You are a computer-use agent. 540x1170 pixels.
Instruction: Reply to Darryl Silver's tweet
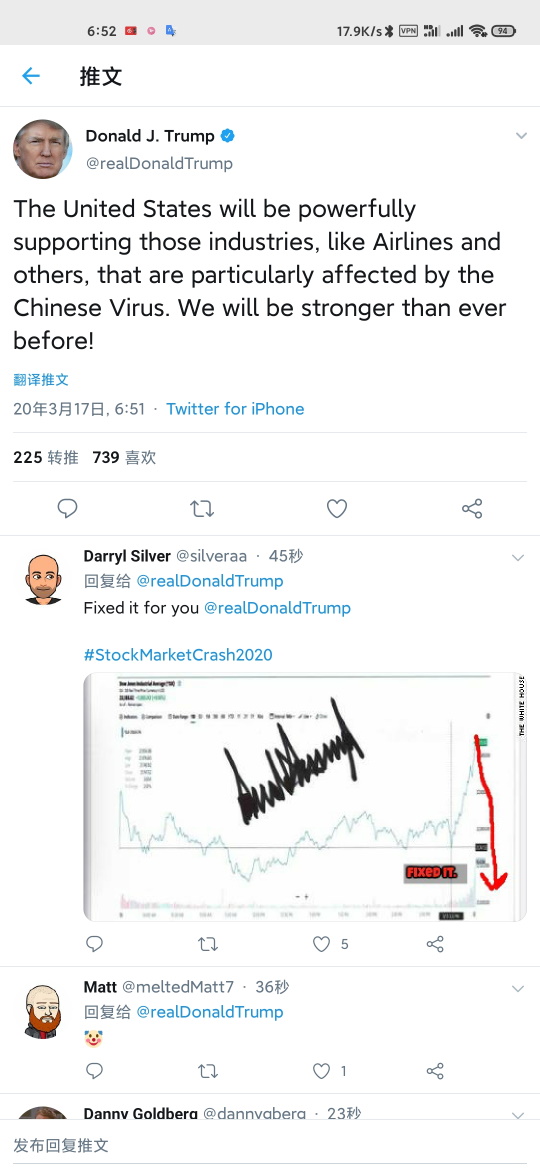click(94, 944)
